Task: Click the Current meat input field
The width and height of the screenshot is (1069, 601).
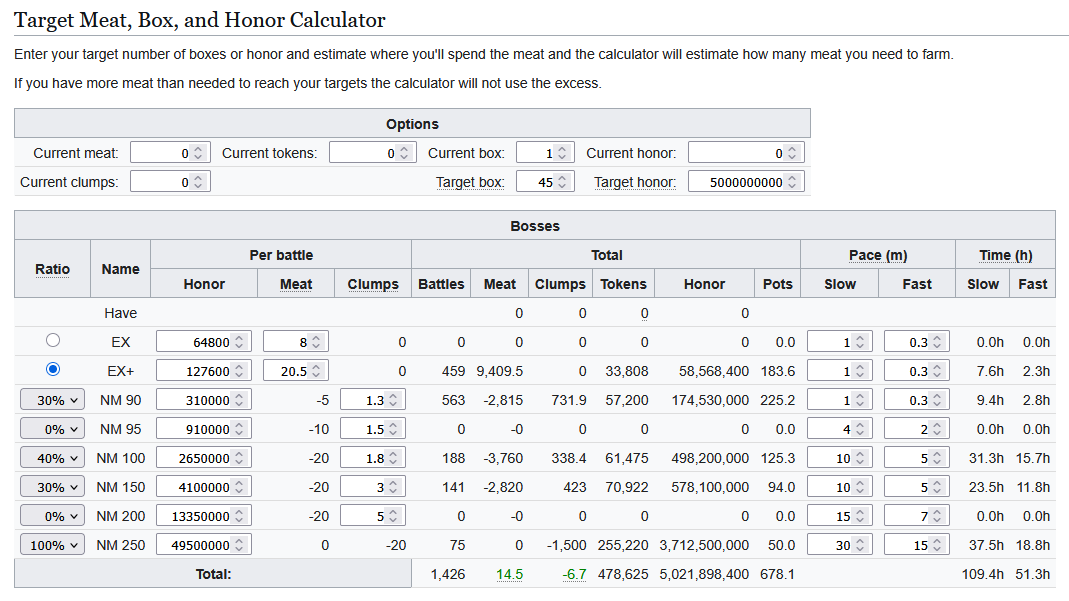Action: coord(170,153)
